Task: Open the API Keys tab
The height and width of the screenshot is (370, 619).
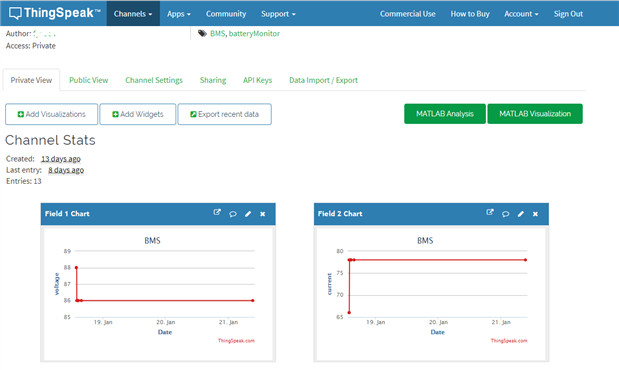Action: tap(257, 80)
